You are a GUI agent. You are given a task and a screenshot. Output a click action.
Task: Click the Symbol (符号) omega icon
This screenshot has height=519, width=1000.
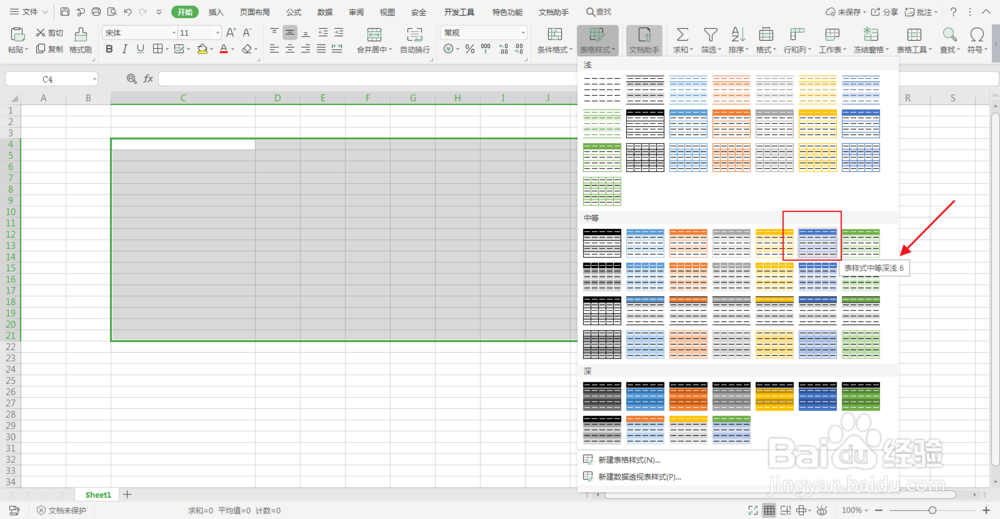(x=976, y=34)
